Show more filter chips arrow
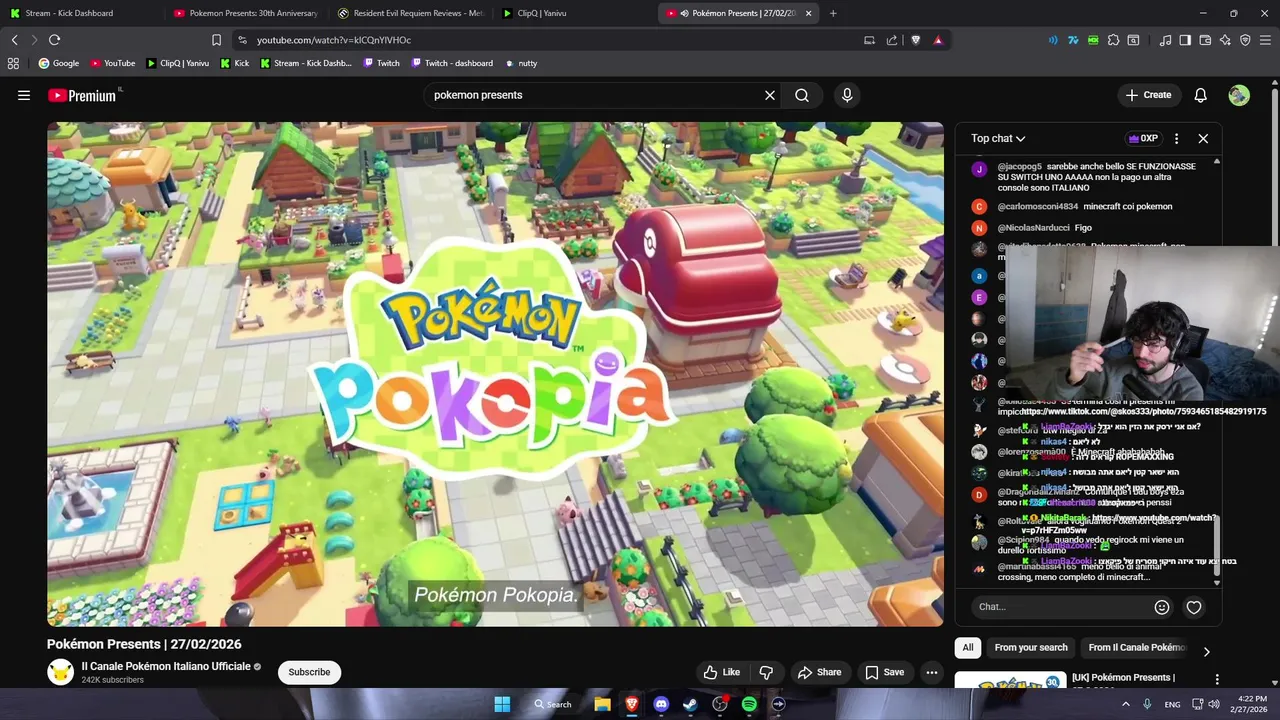 (x=1206, y=651)
